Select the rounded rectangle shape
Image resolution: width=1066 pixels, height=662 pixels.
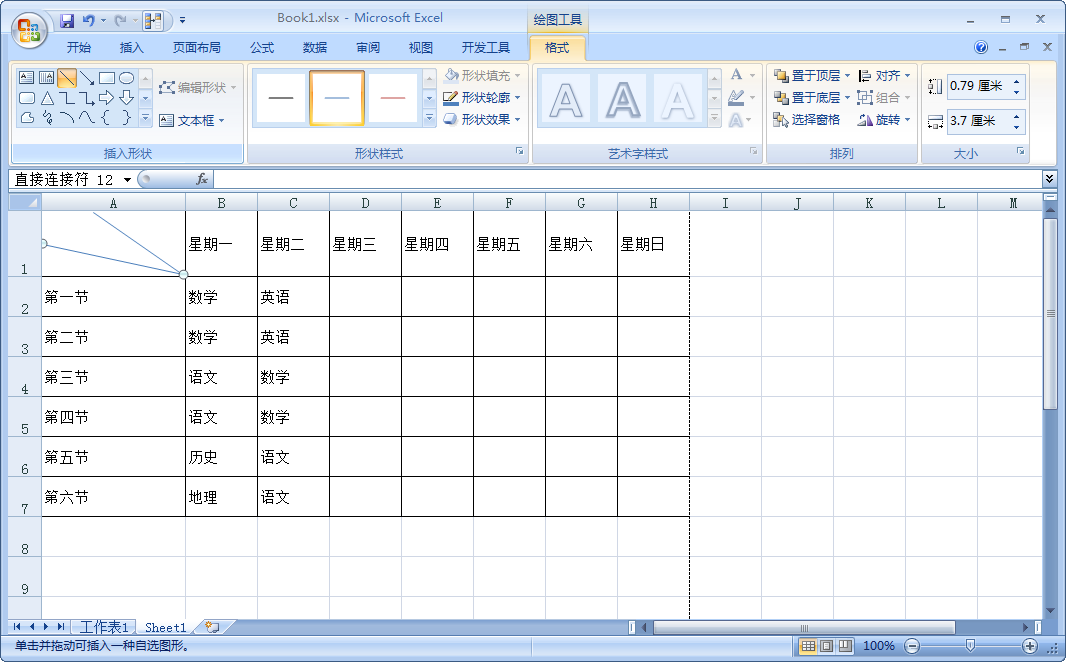(27, 98)
